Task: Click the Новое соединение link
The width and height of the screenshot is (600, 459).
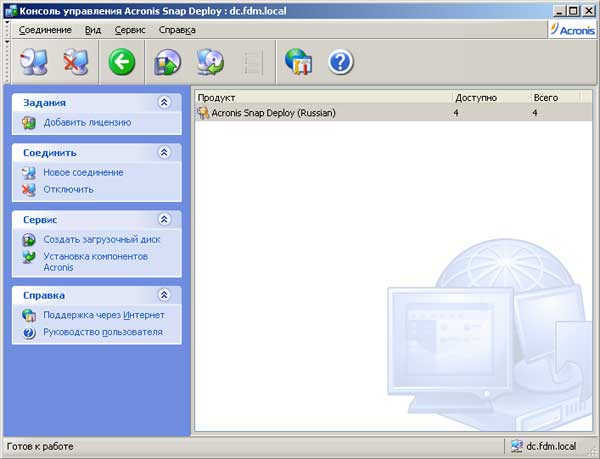Action: [x=83, y=173]
